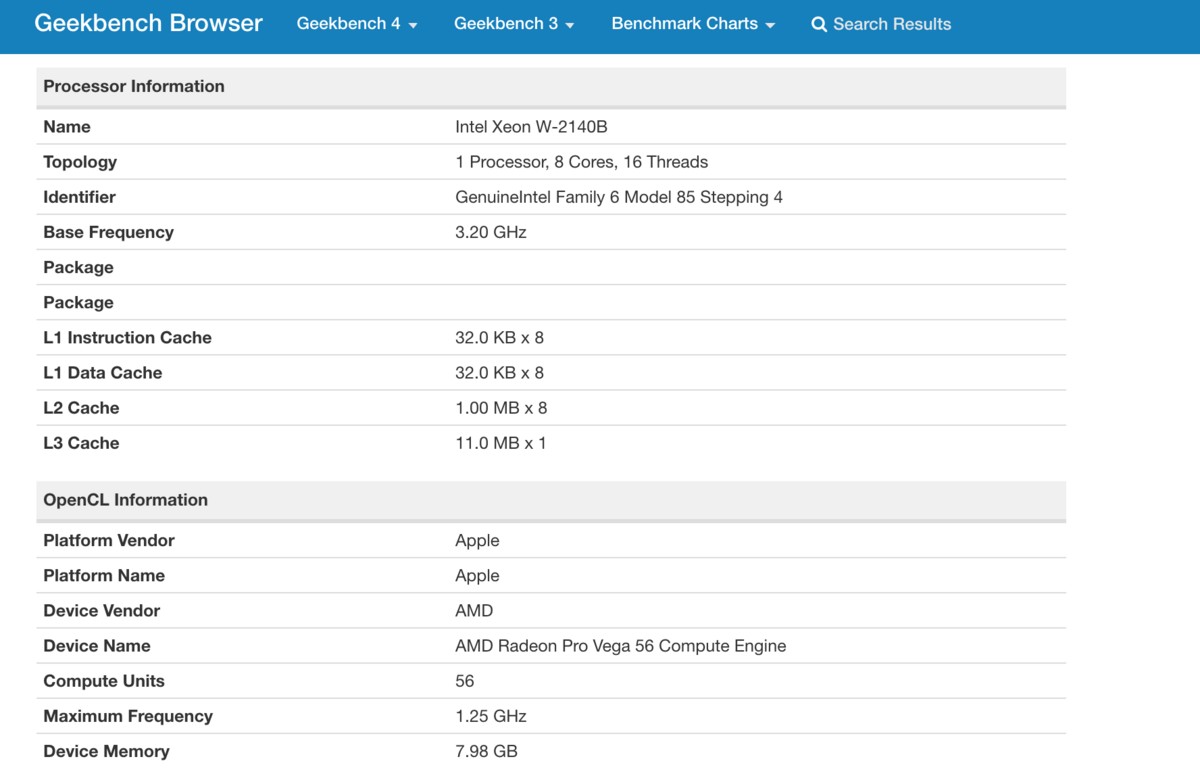Click the '3.20 GHz' base frequency value
The image size is (1200, 780).
pyautogui.click(x=490, y=232)
